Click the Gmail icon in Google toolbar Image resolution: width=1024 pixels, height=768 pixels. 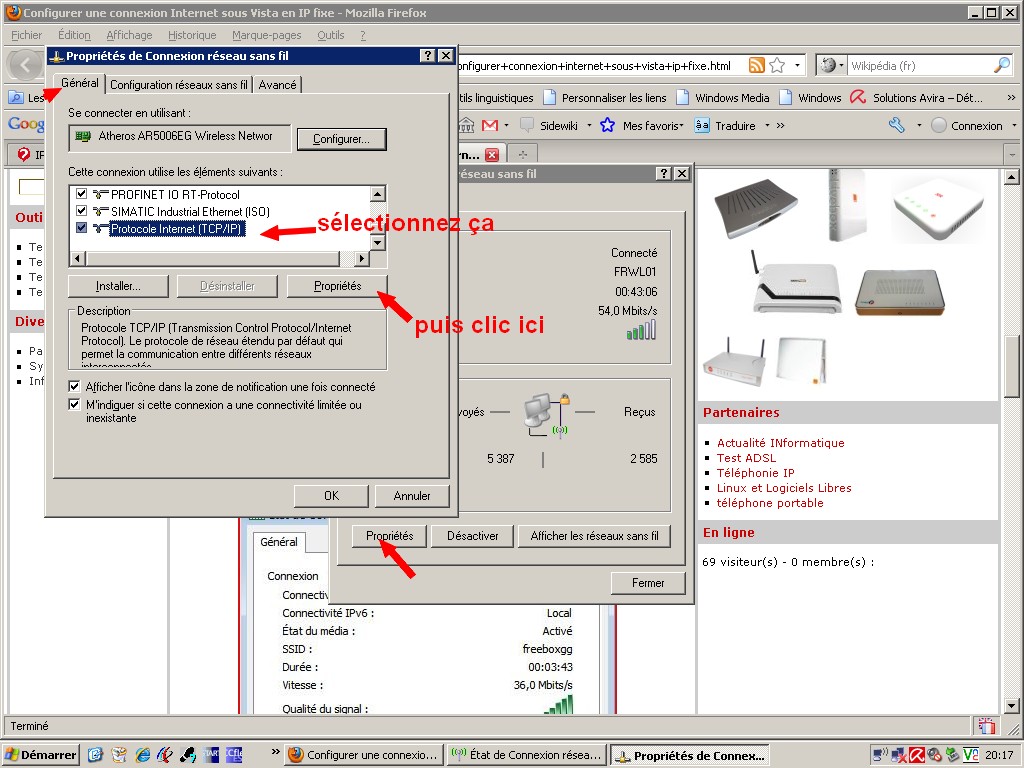[x=490, y=125]
